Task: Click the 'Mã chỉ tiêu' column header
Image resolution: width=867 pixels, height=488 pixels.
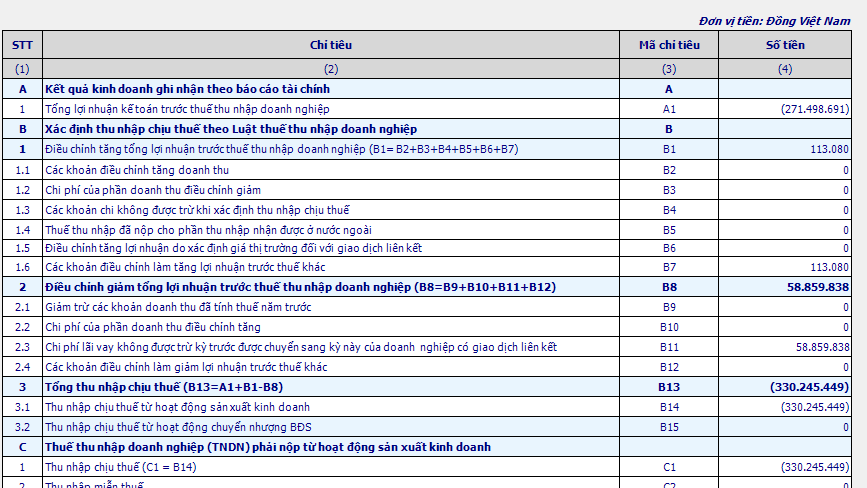Action: (669, 45)
